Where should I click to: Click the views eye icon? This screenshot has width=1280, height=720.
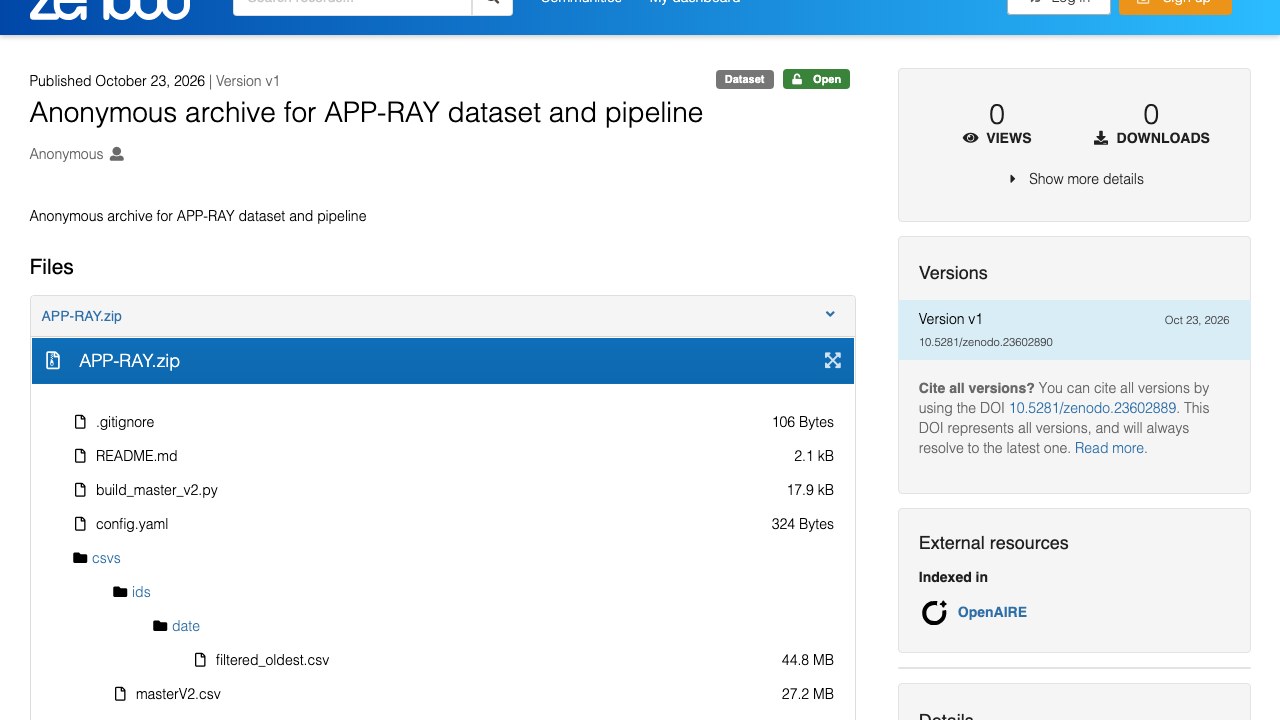tap(970, 138)
